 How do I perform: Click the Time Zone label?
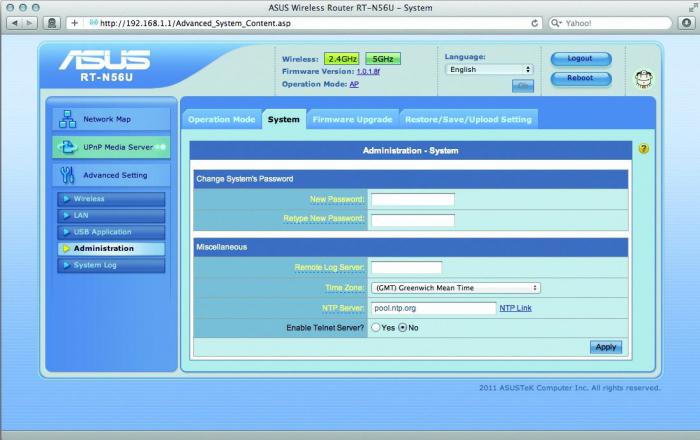coord(344,288)
